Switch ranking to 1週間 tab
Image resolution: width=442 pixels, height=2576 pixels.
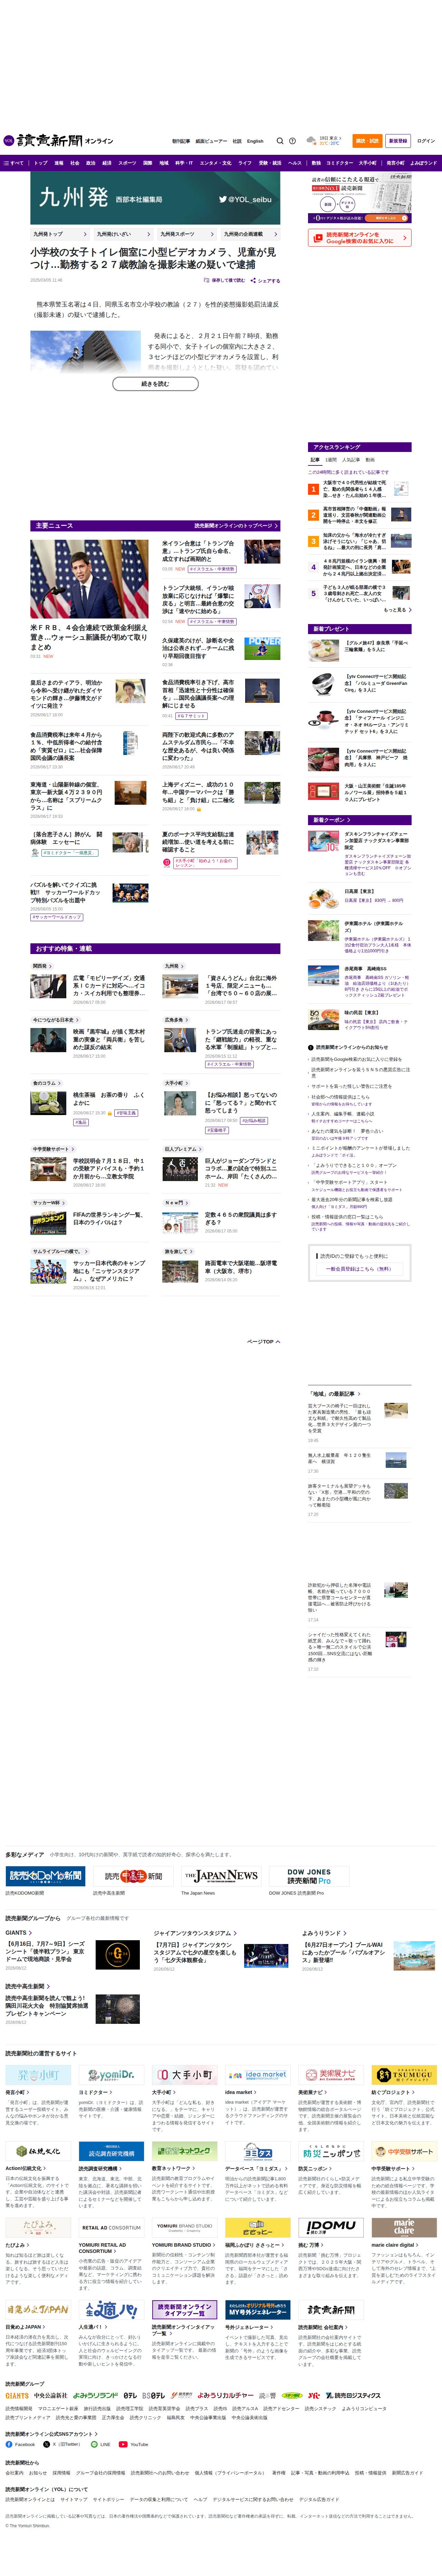click(331, 460)
